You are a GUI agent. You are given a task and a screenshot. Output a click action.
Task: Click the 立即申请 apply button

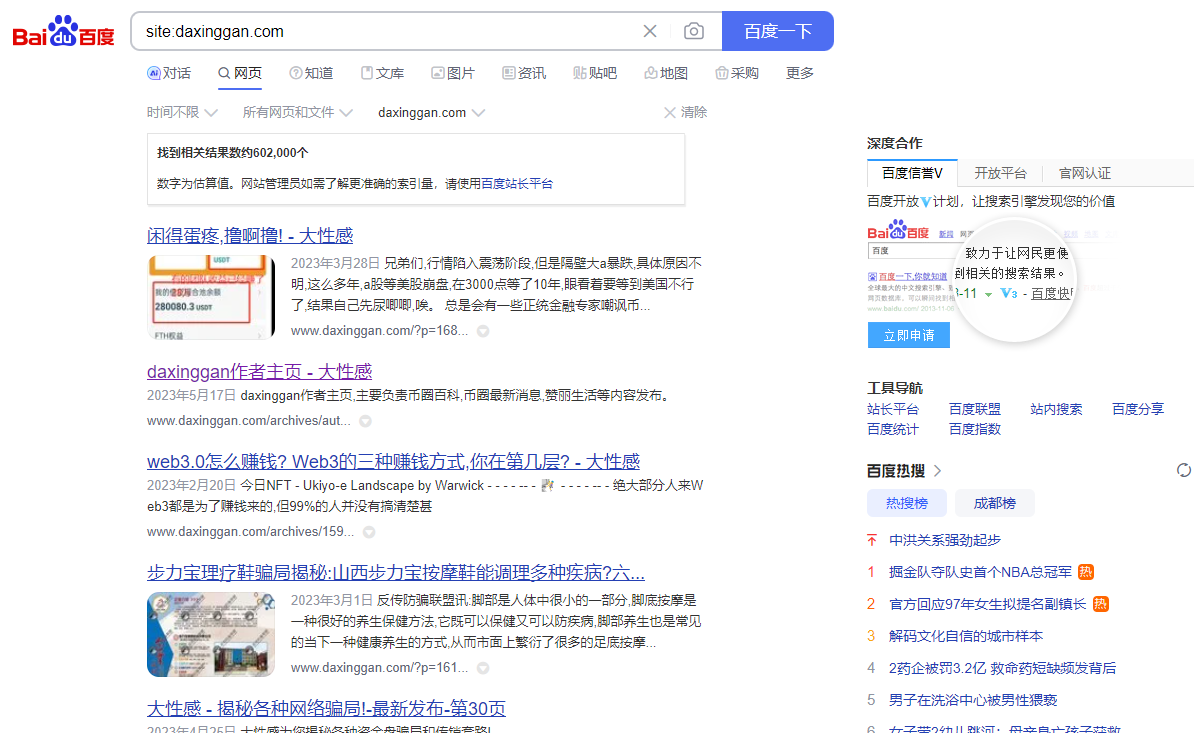[908, 335]
